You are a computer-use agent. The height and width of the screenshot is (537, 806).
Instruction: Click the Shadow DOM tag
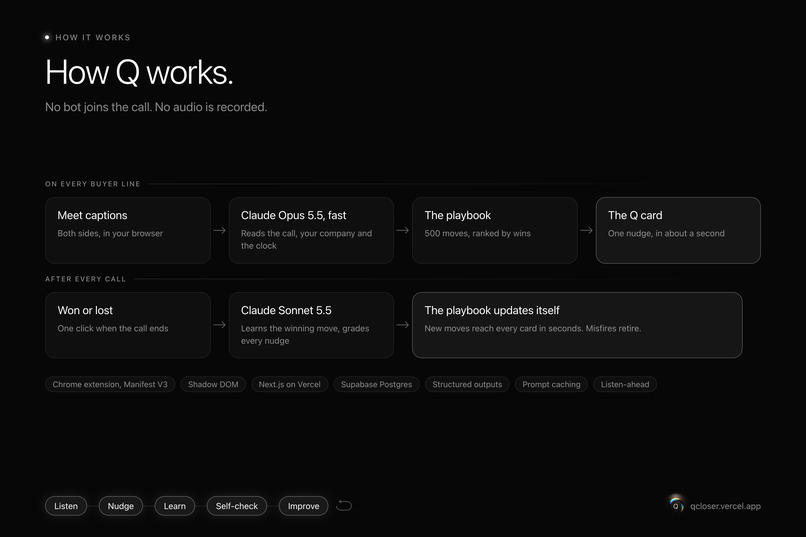pos(213,384)
